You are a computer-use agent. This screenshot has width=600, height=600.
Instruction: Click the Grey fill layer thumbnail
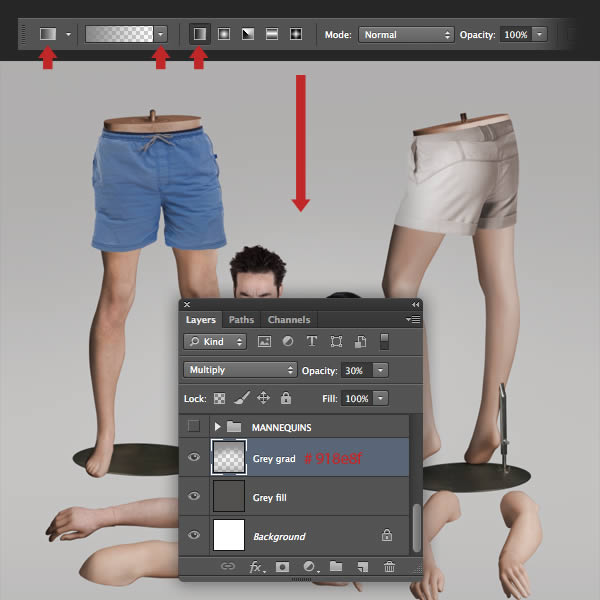coord(230,497)
